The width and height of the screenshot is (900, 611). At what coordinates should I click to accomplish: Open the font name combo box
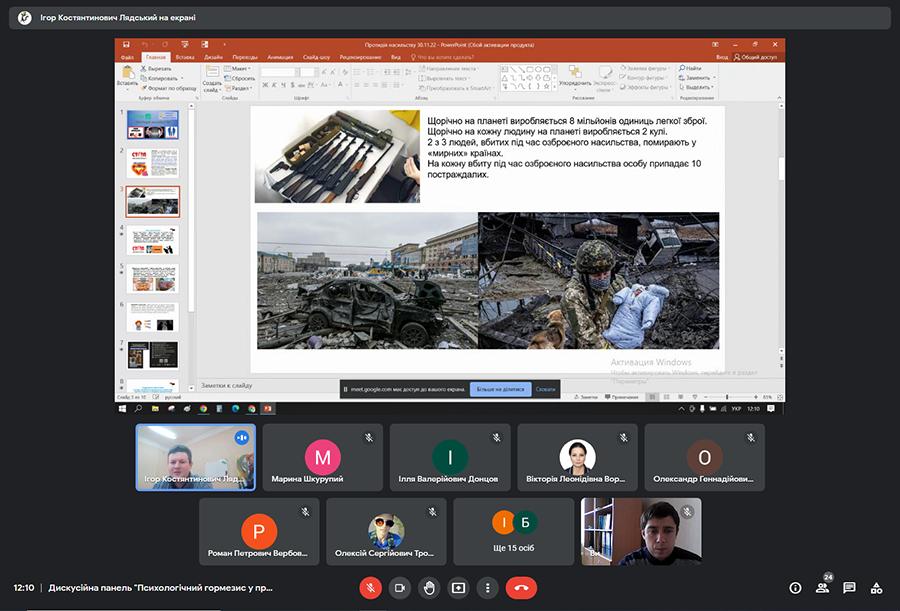(x=280, y=72)
